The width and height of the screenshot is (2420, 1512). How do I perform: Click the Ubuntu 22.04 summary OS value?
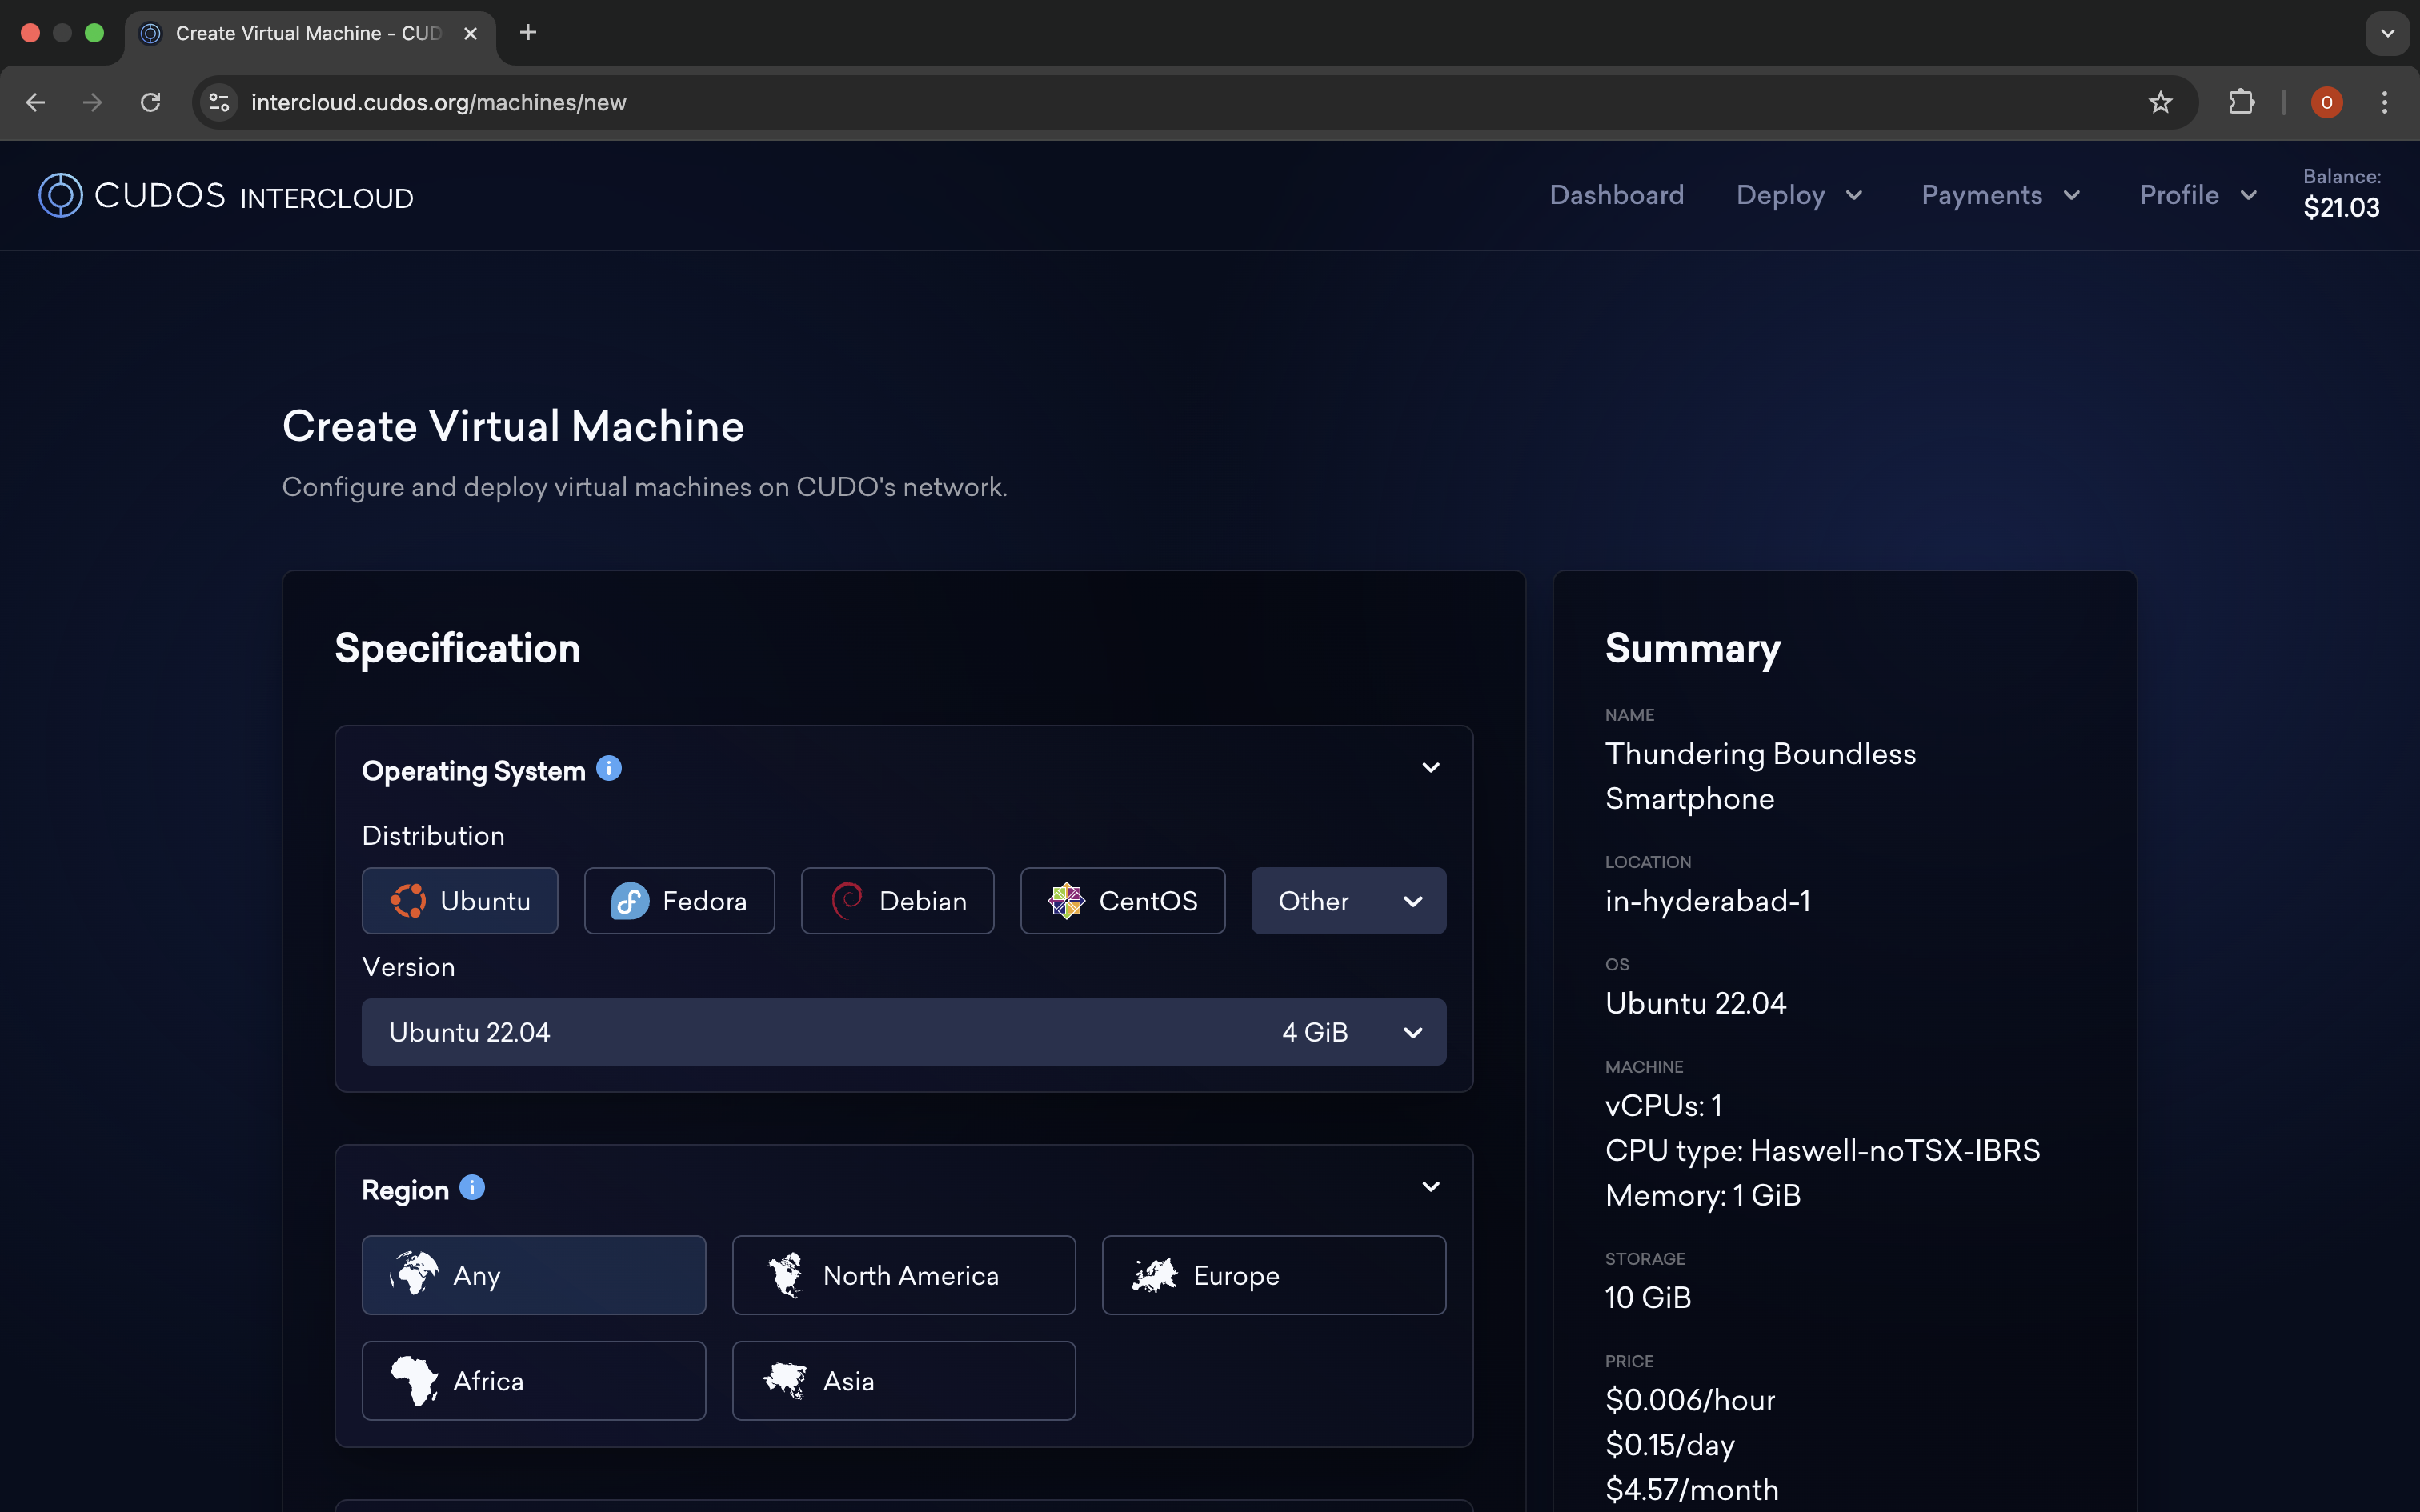click(x=1695, y=1003)
